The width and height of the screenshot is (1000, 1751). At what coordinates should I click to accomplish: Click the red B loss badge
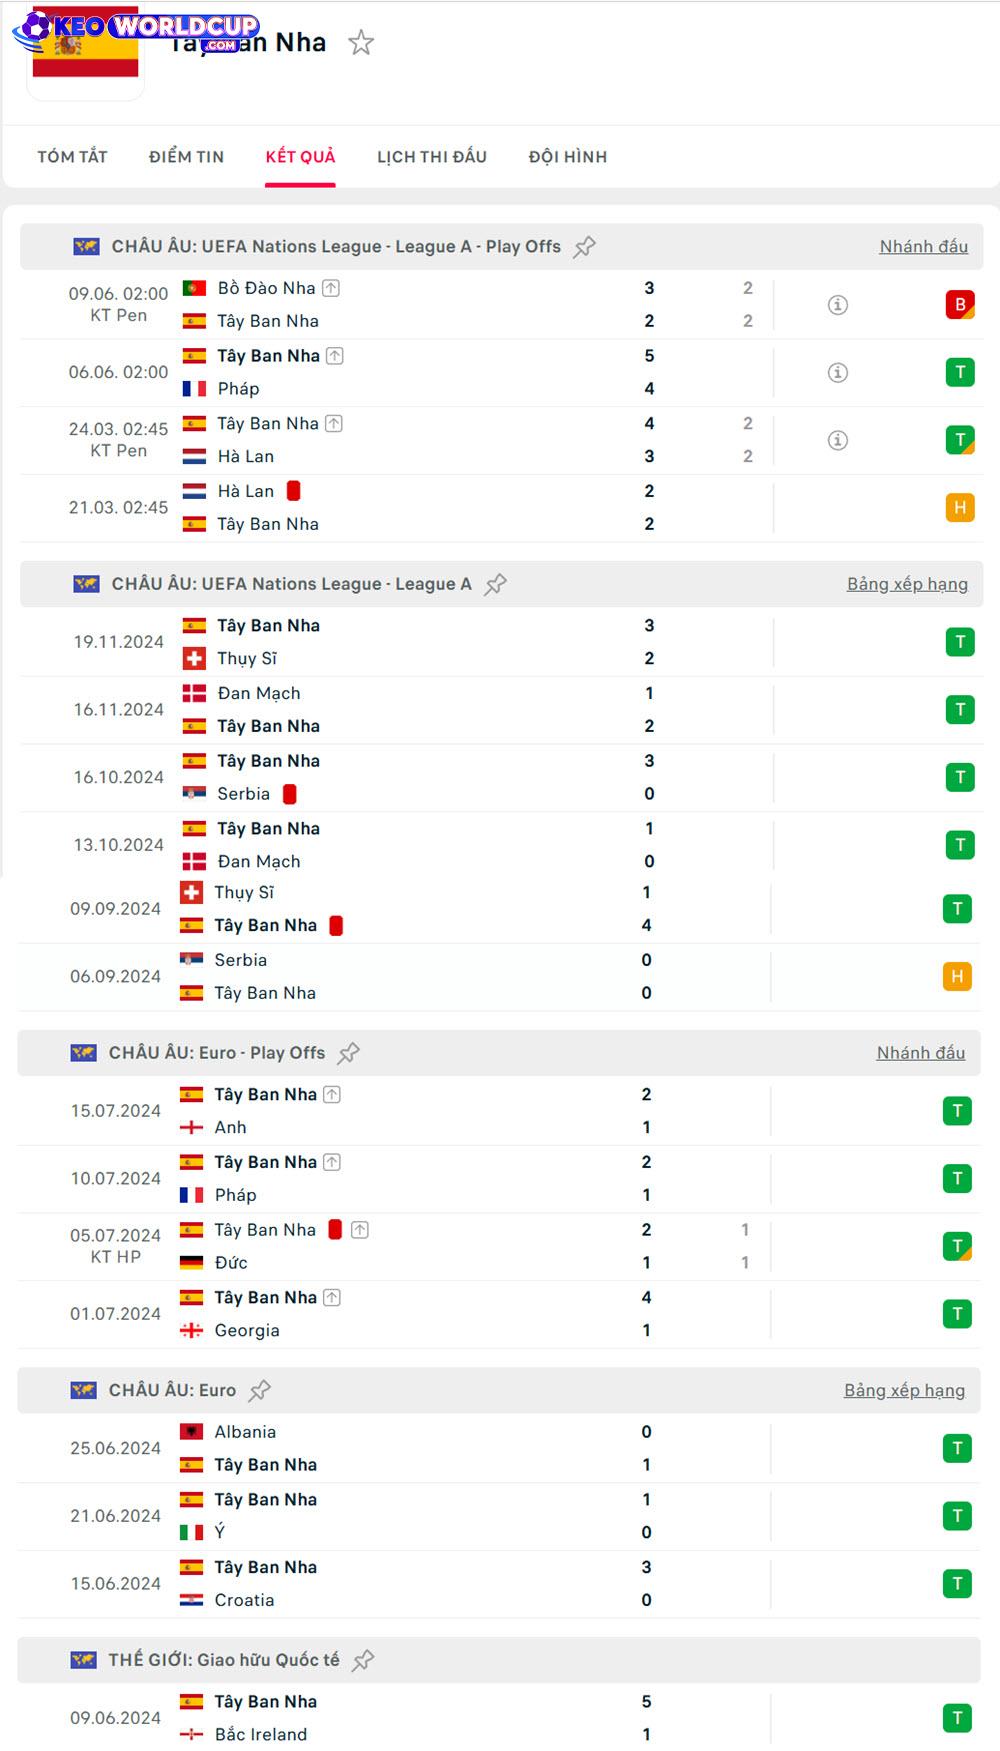pyautogui.click(x=960, y=305)
